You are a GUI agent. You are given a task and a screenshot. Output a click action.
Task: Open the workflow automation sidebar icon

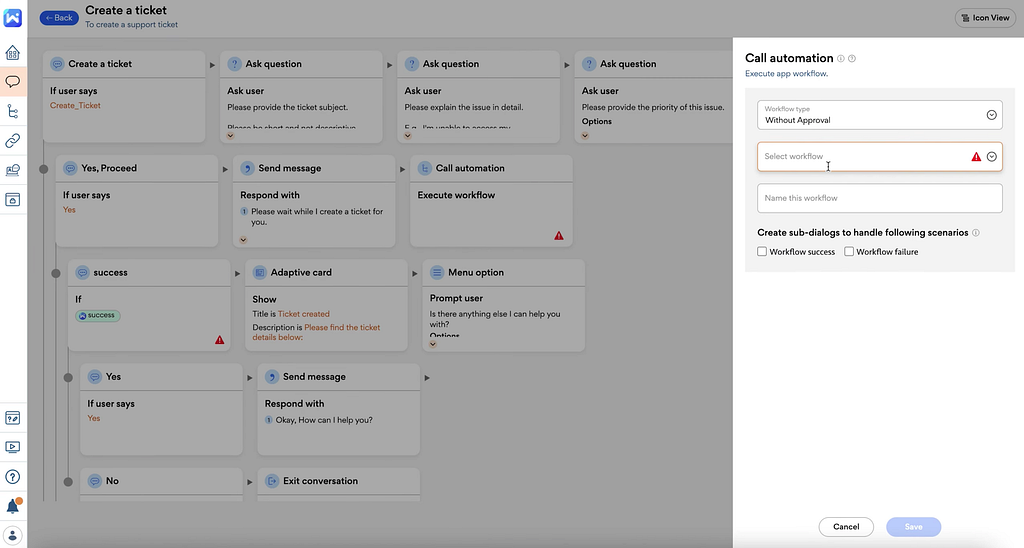point(12,111)
